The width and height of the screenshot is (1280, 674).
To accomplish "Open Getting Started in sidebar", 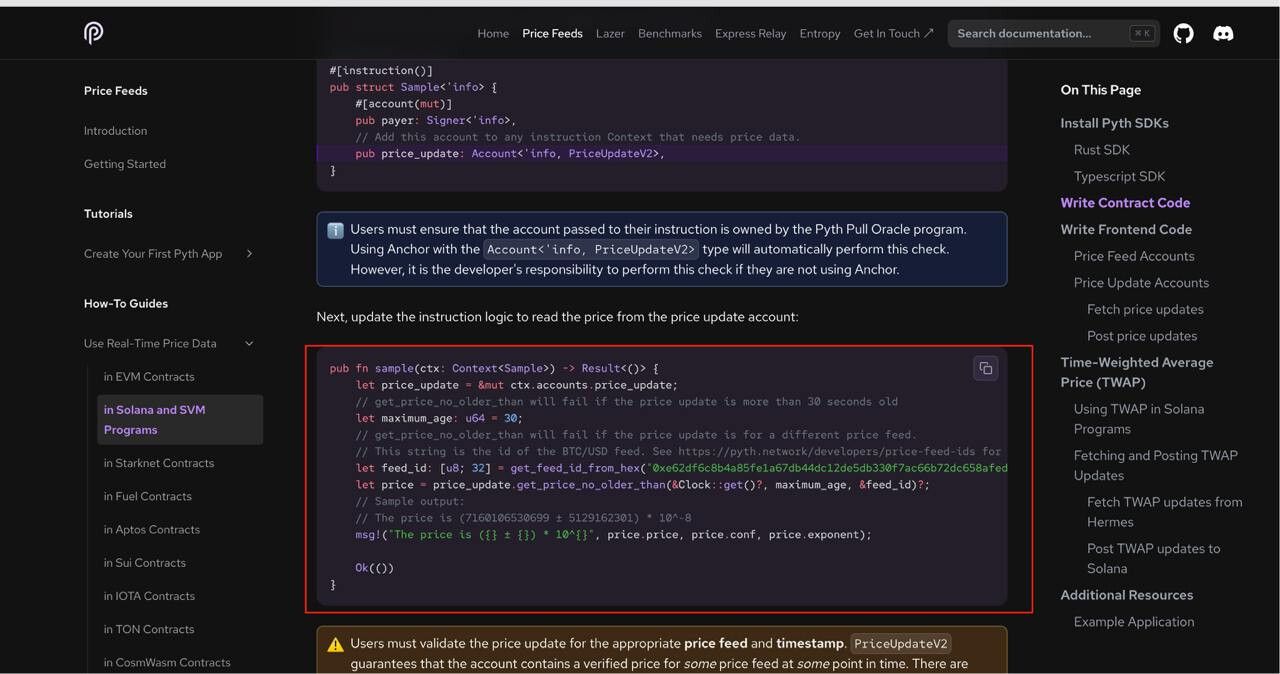I will click(125, 164).
